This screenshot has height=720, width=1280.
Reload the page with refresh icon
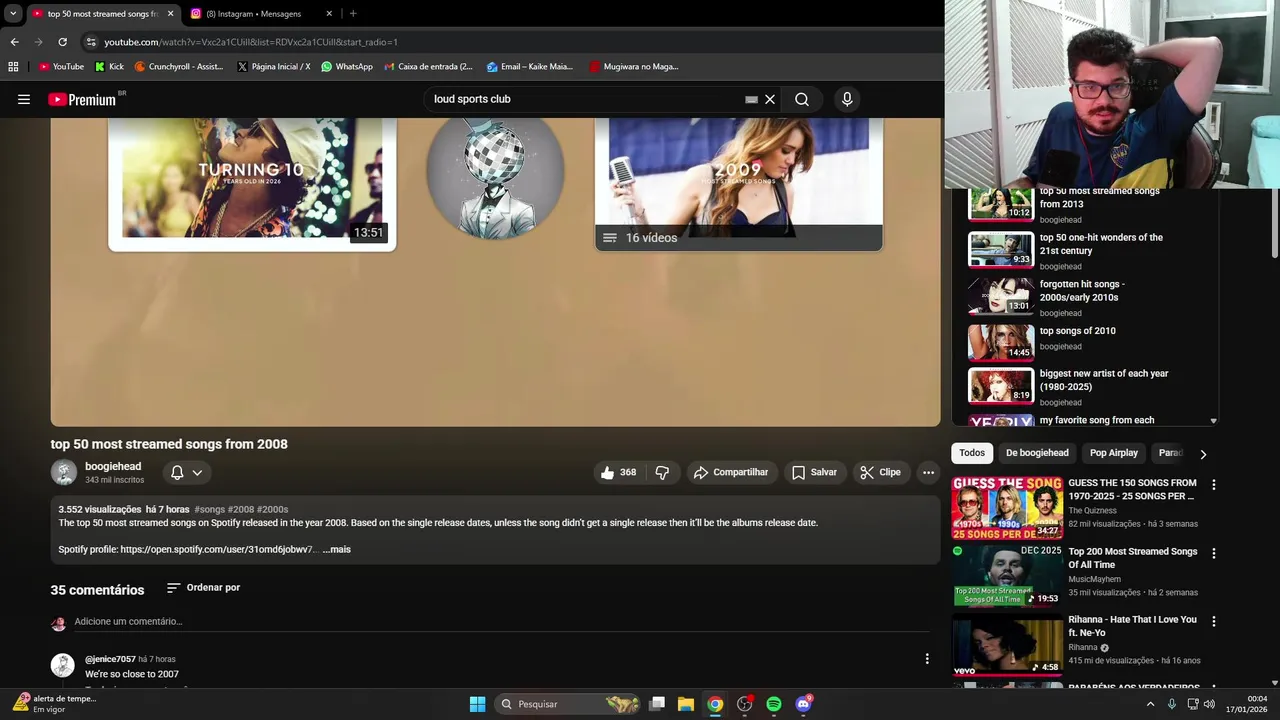[62, 42]
